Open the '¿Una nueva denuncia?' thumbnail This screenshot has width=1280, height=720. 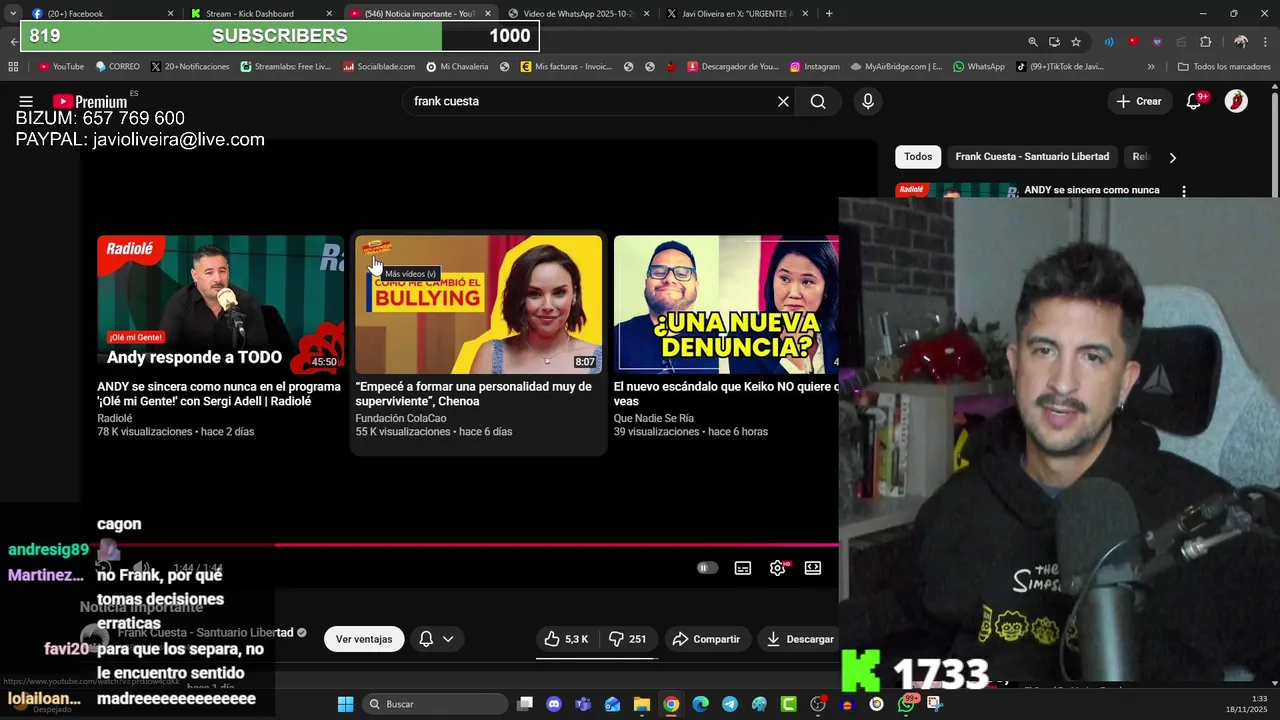pos(726,304)
